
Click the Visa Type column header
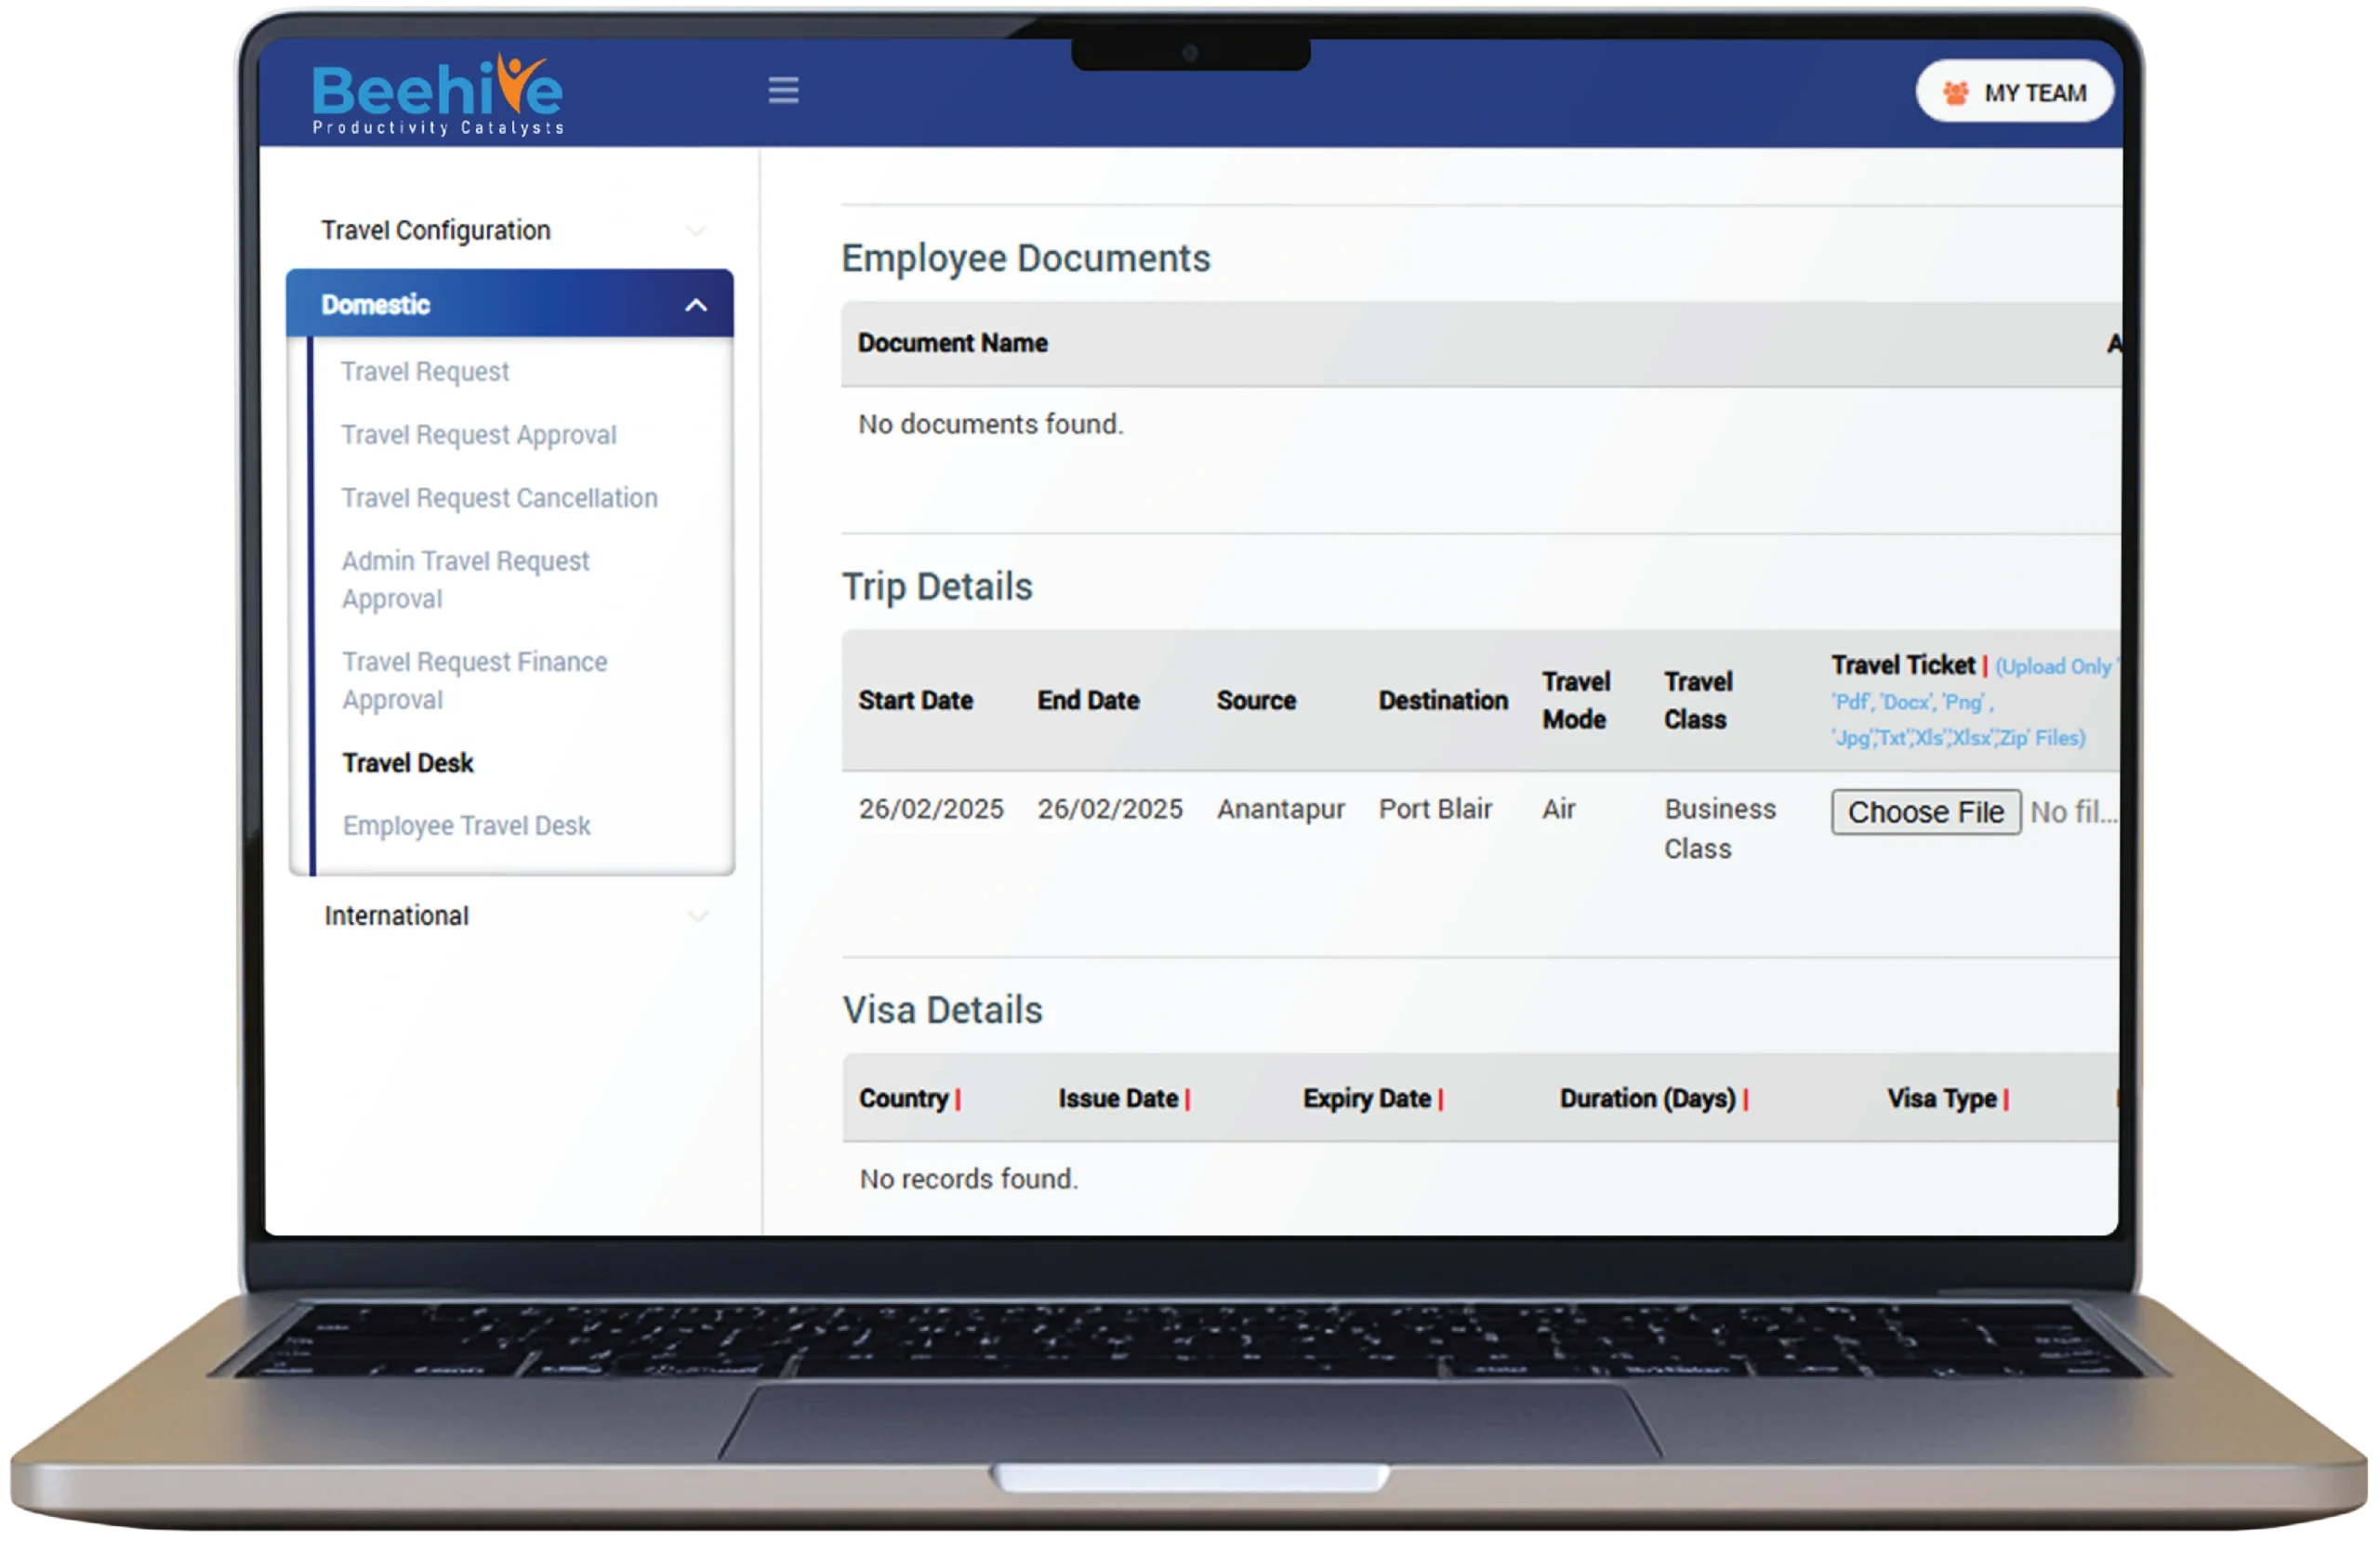point(1941,1098)
